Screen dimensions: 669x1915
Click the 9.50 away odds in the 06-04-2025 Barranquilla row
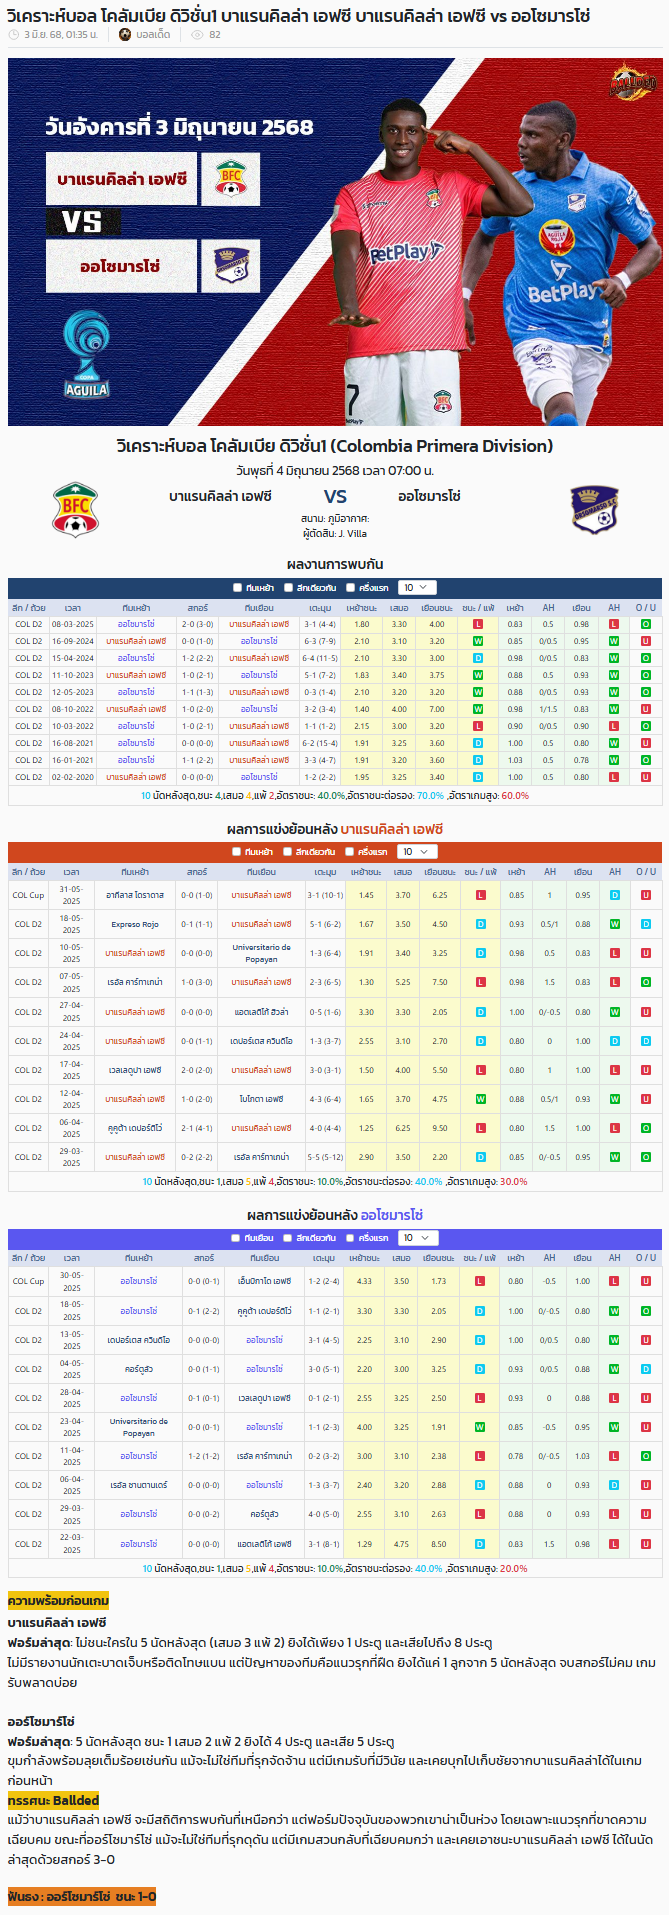pos(440,1128)
